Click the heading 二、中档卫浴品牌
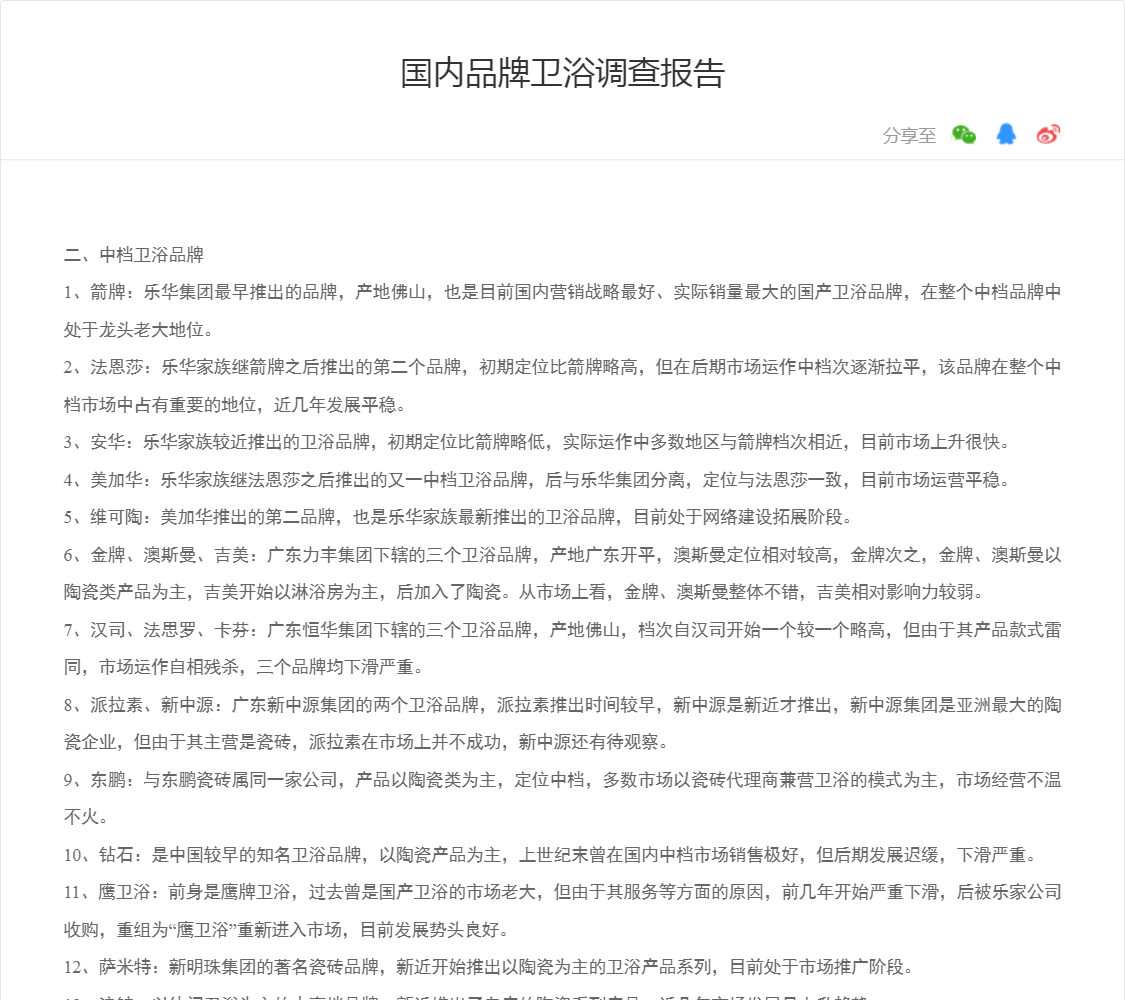The width and height of the screenshot is (1125, 1000). tap(134, 255)
